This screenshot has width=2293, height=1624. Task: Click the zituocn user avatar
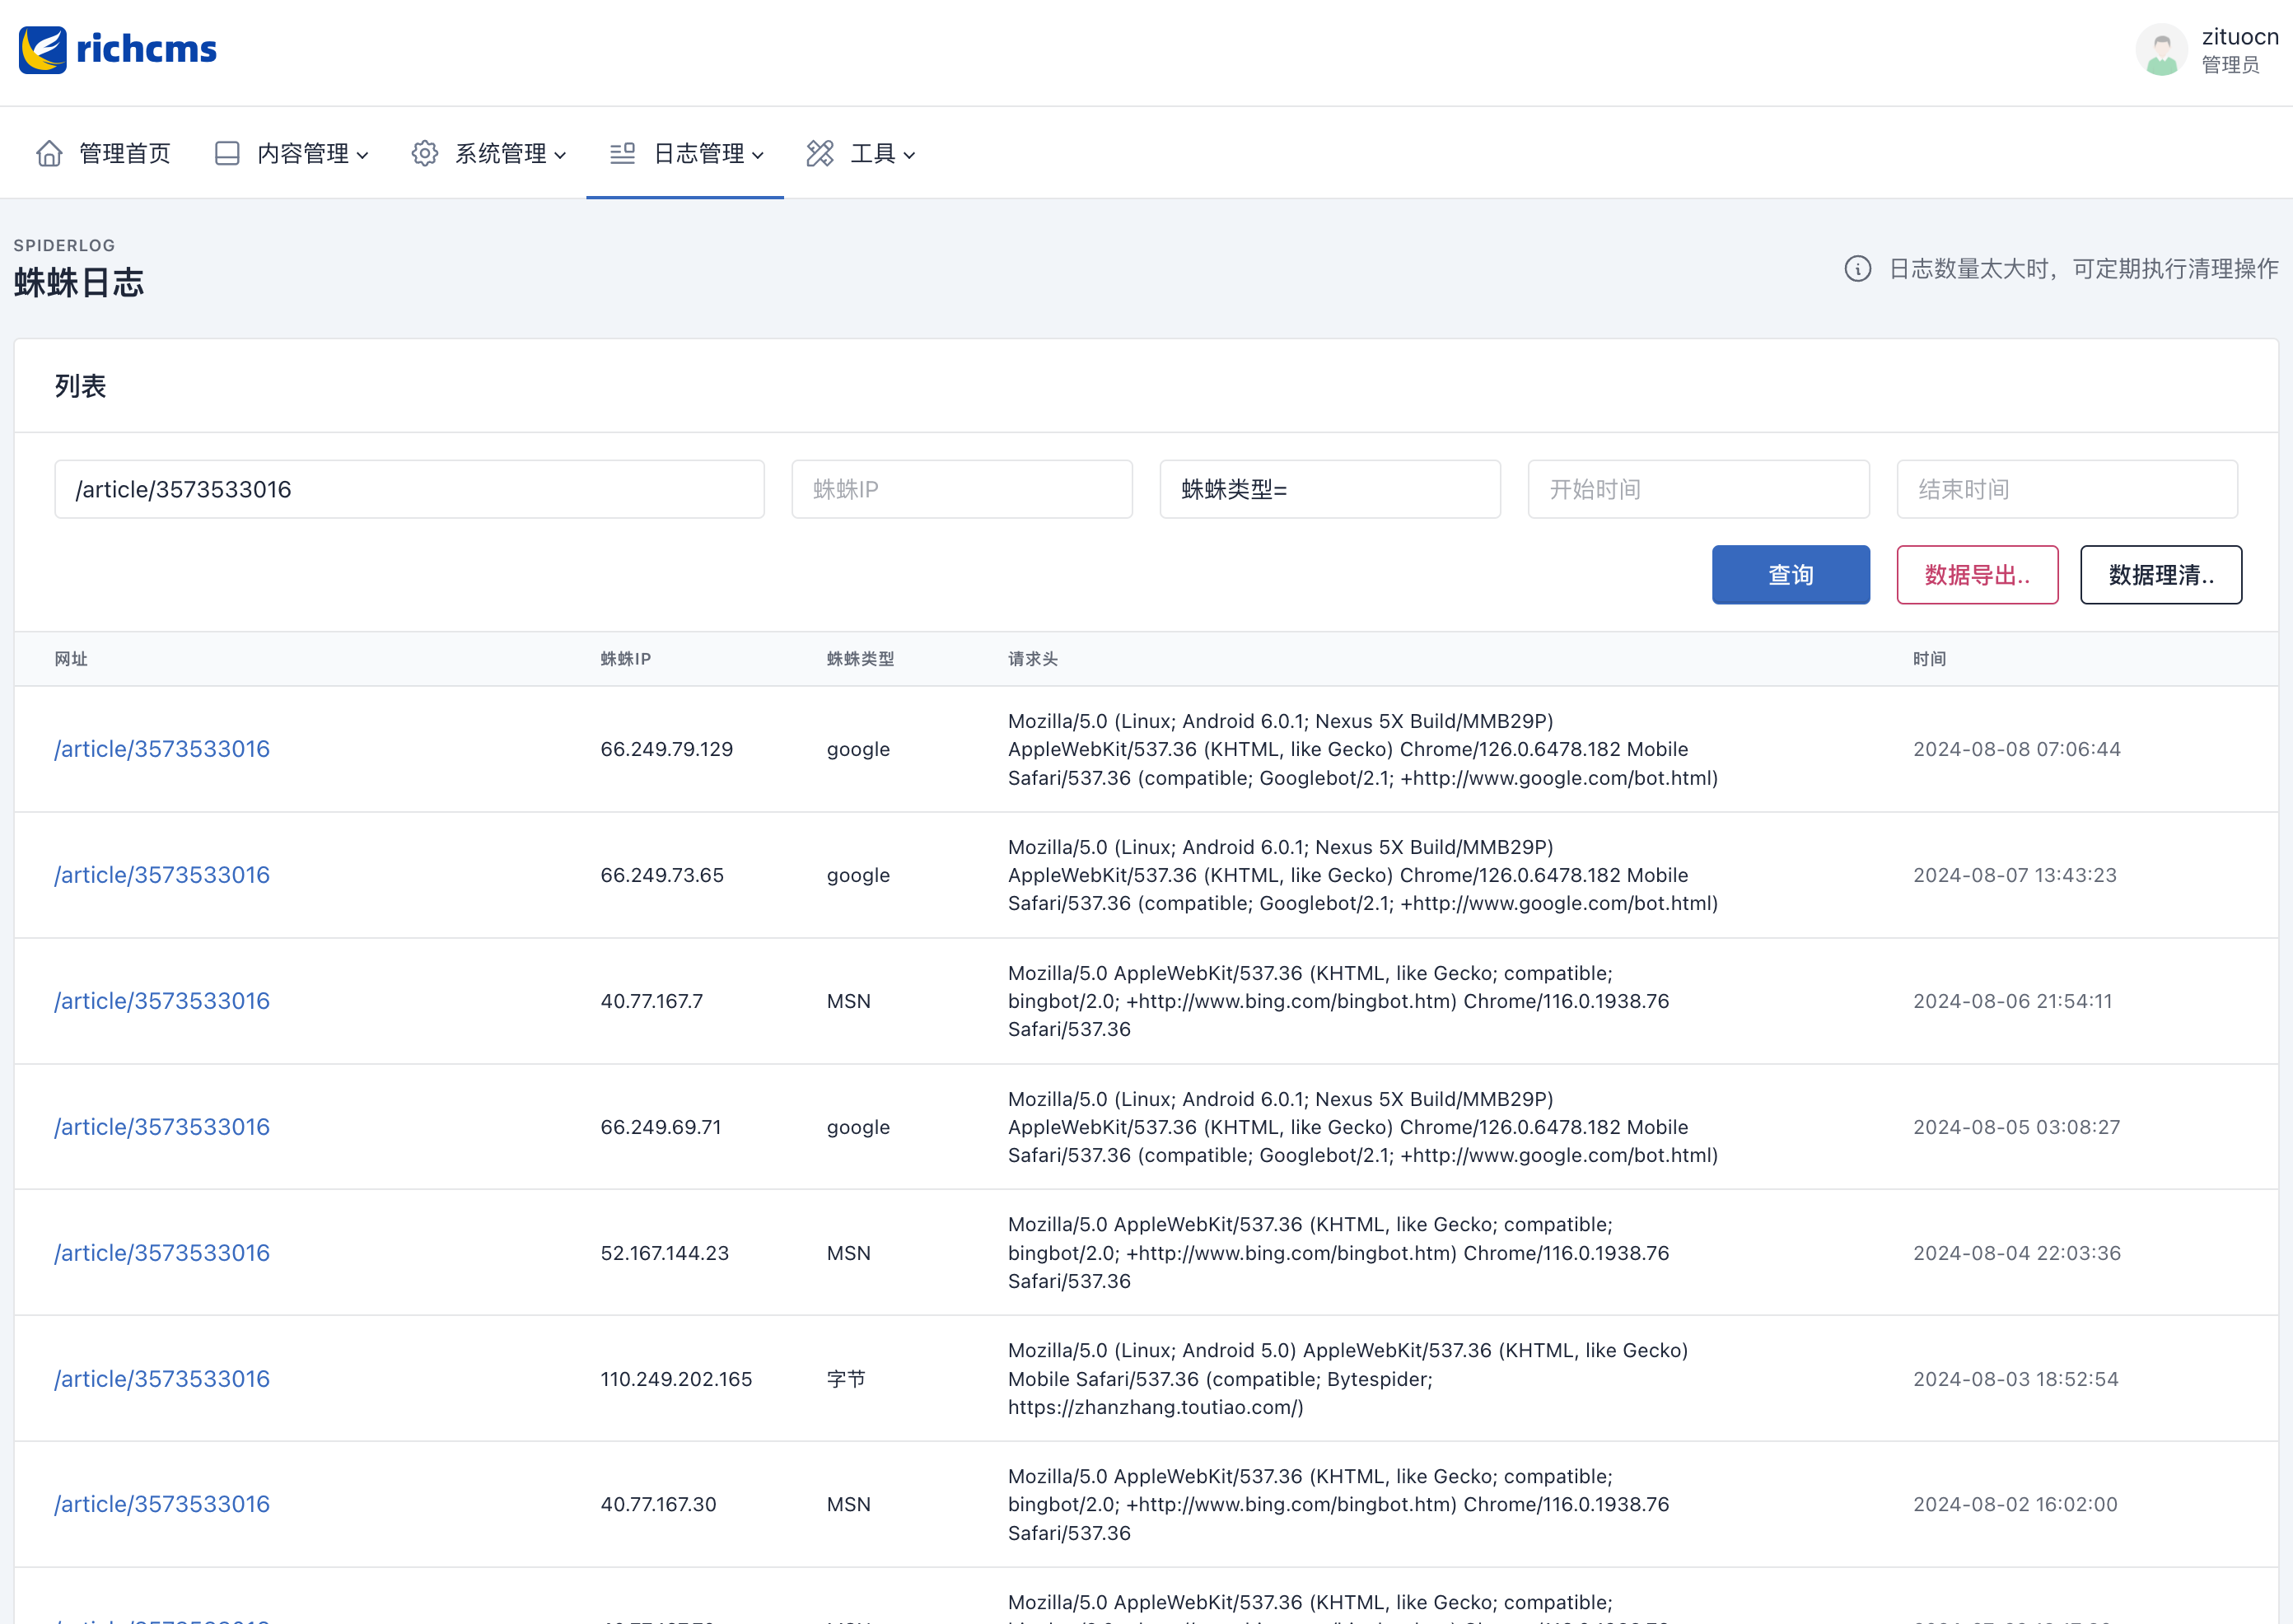2161,50
